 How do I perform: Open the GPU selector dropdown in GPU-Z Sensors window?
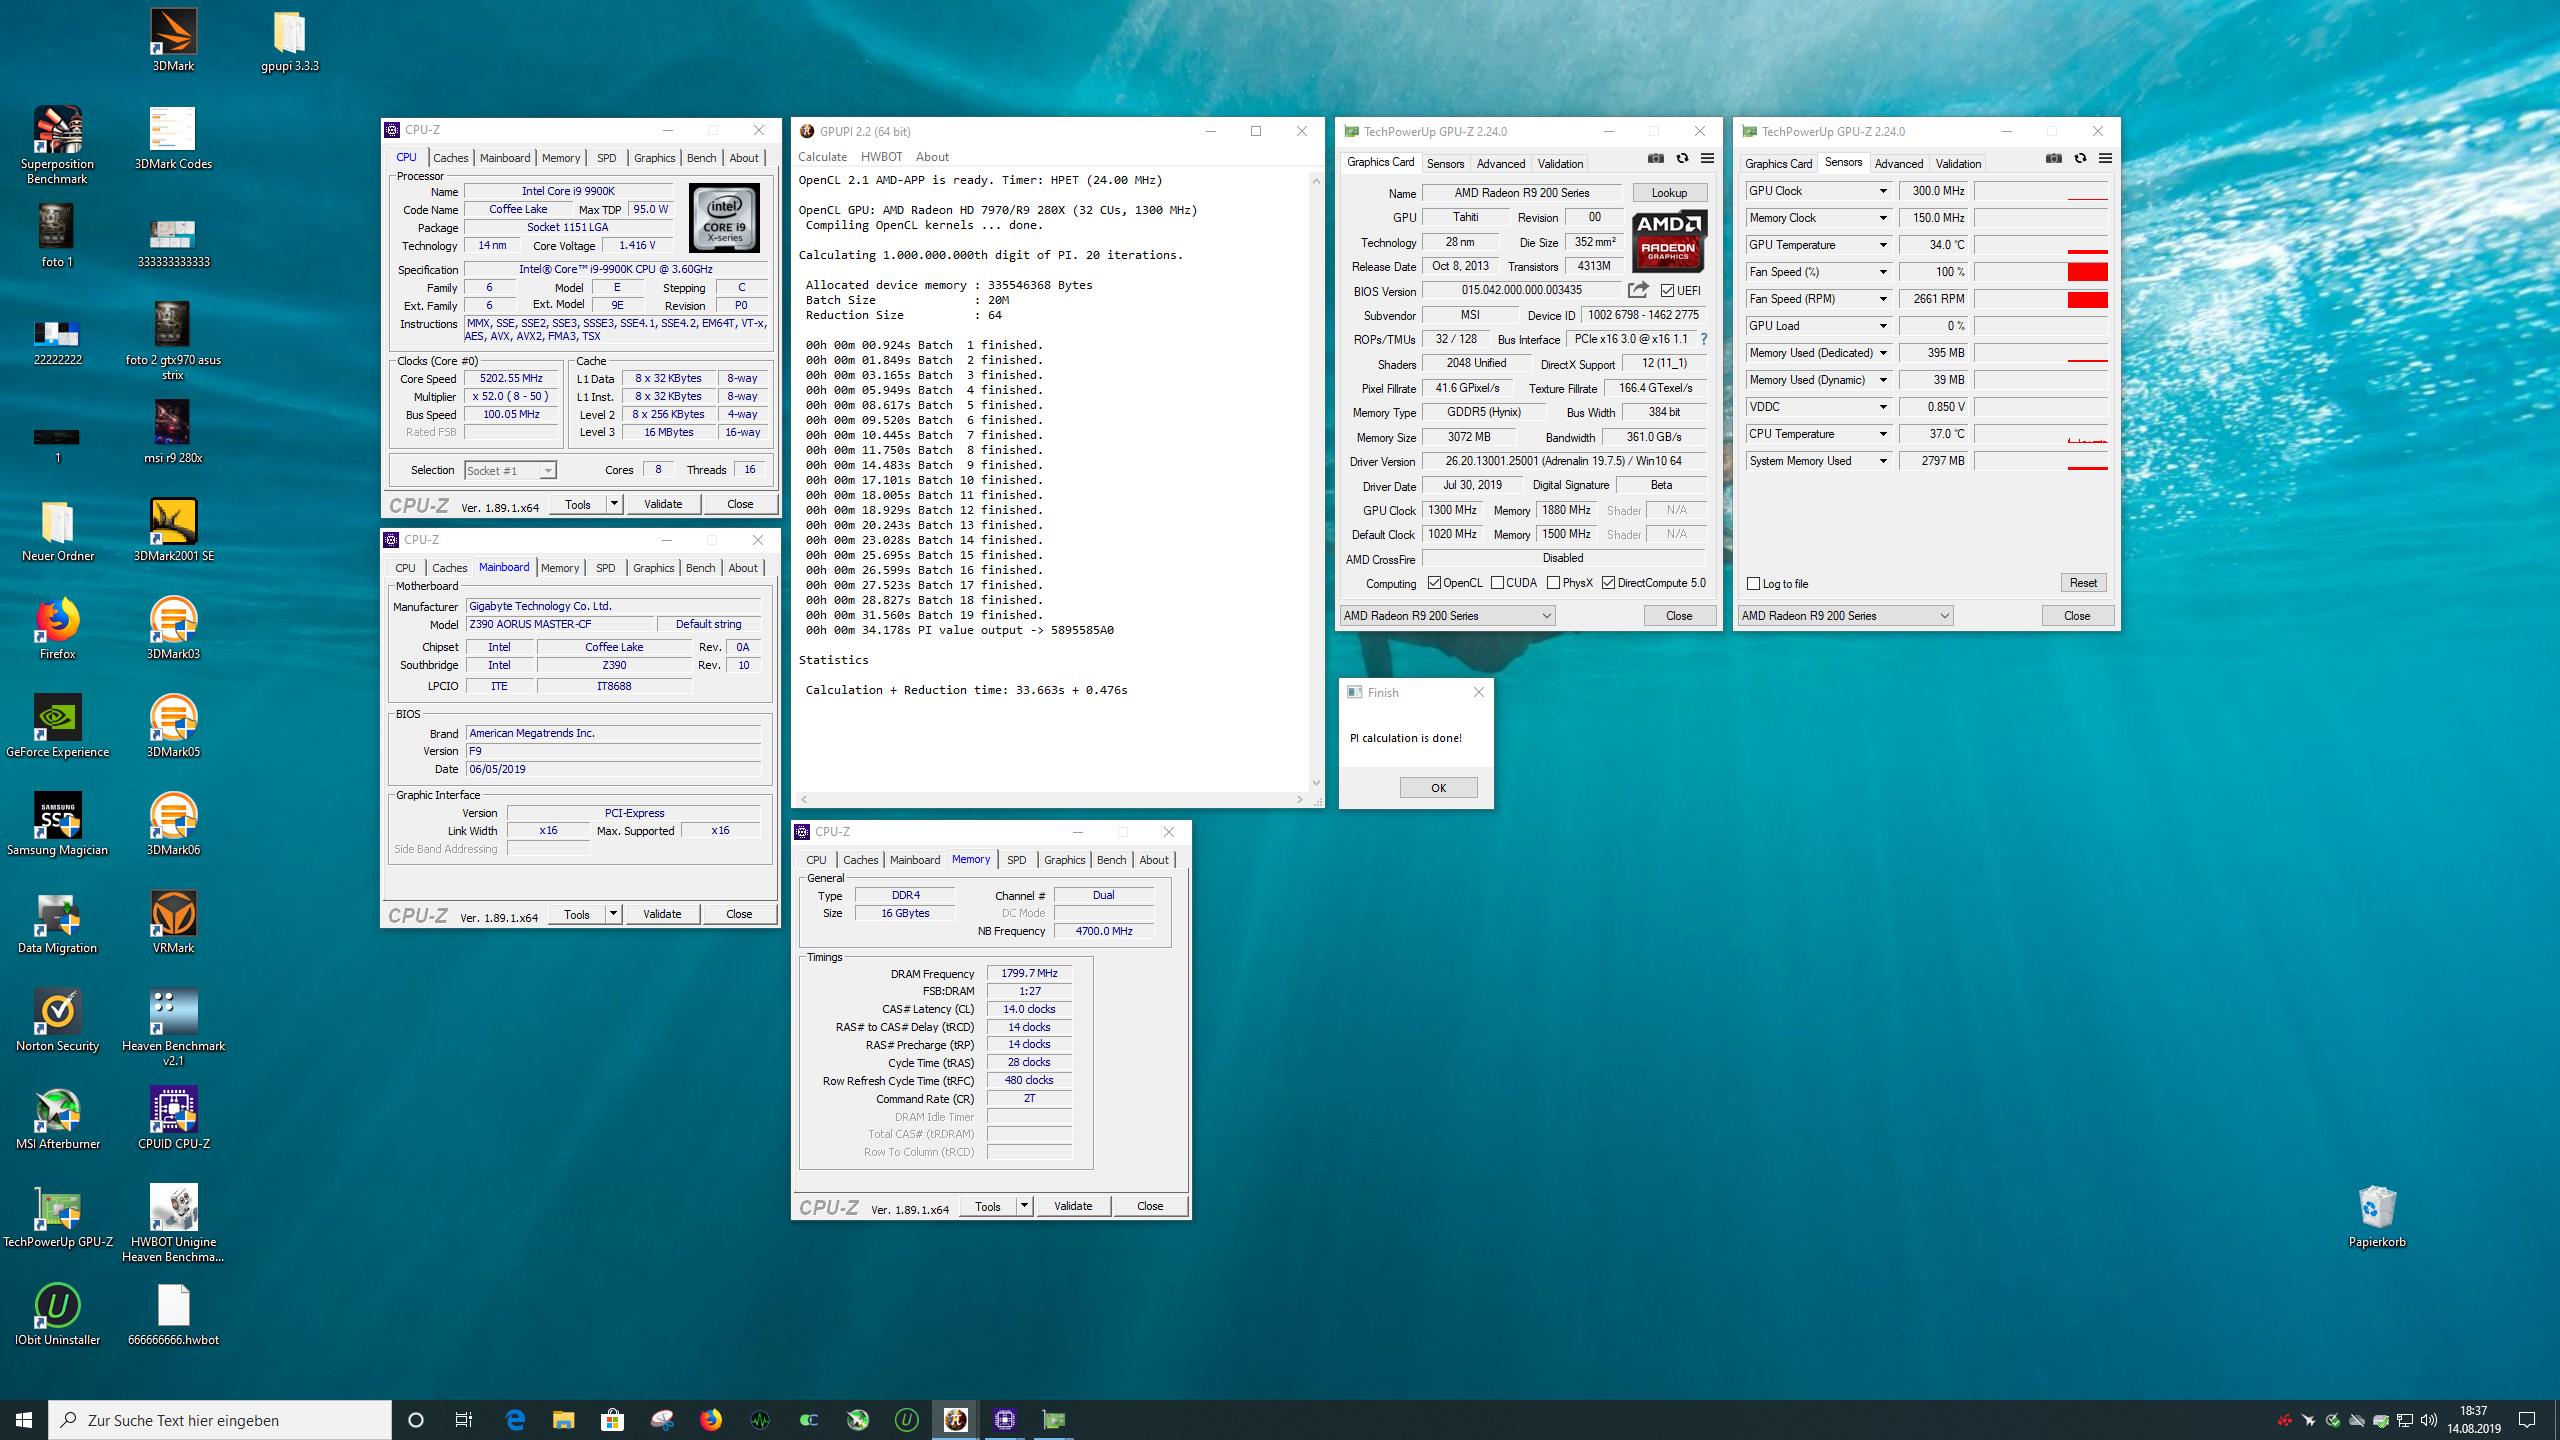(x=1845, y=616)
